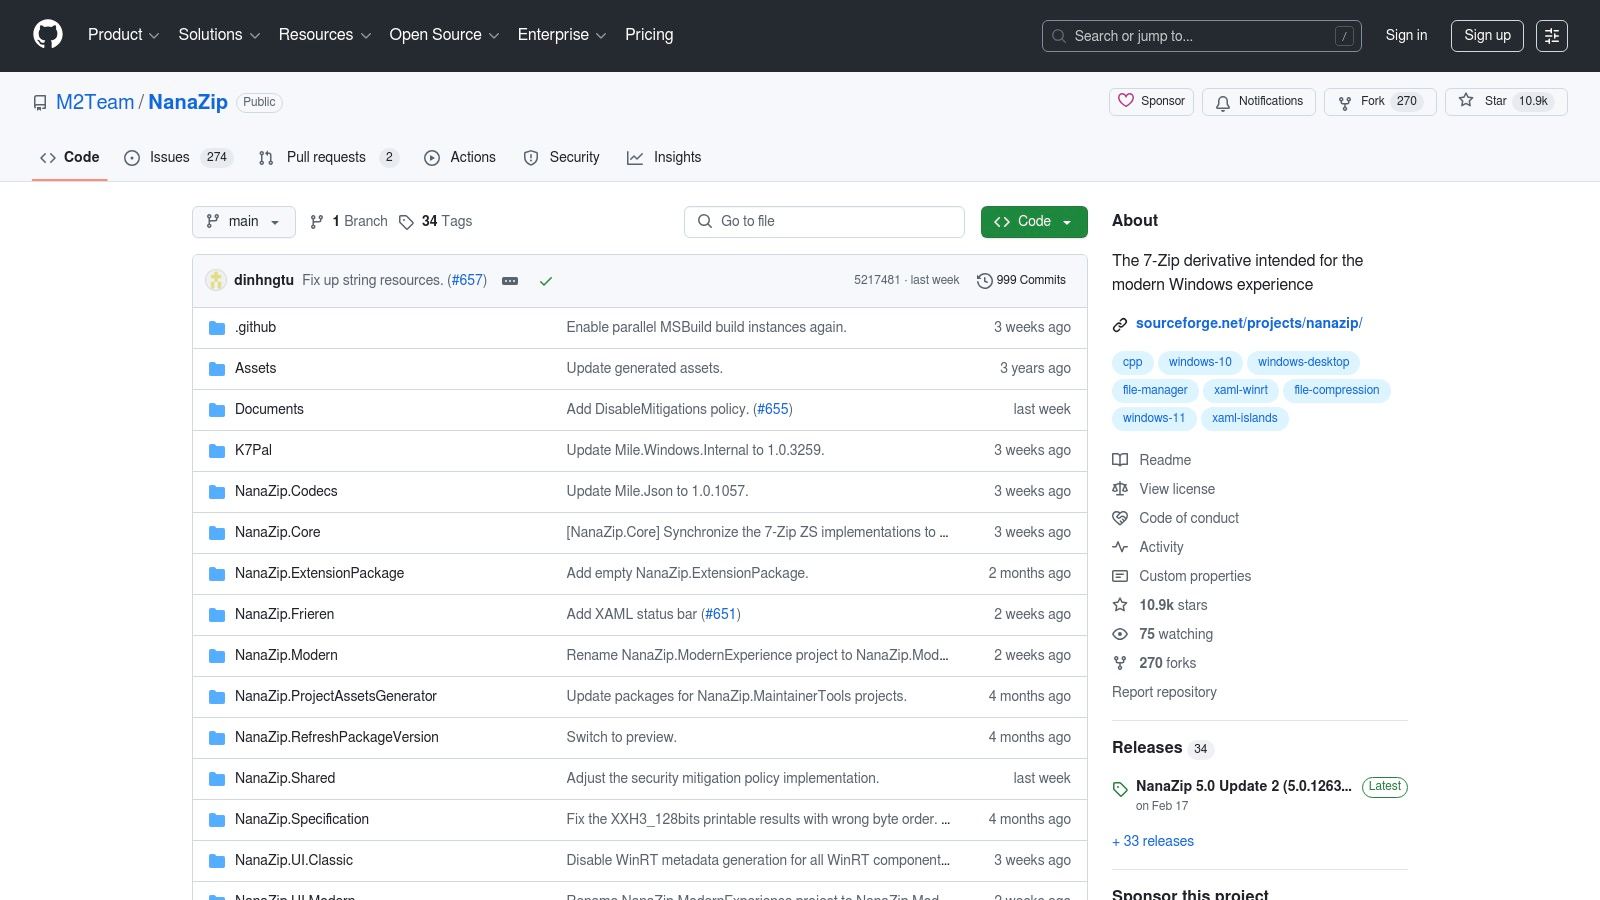This screenshot has width=1600, height=900.
Task: Click the tag icon beside 34 Tags
Action: pyautogui.click(x=406, y=222)
